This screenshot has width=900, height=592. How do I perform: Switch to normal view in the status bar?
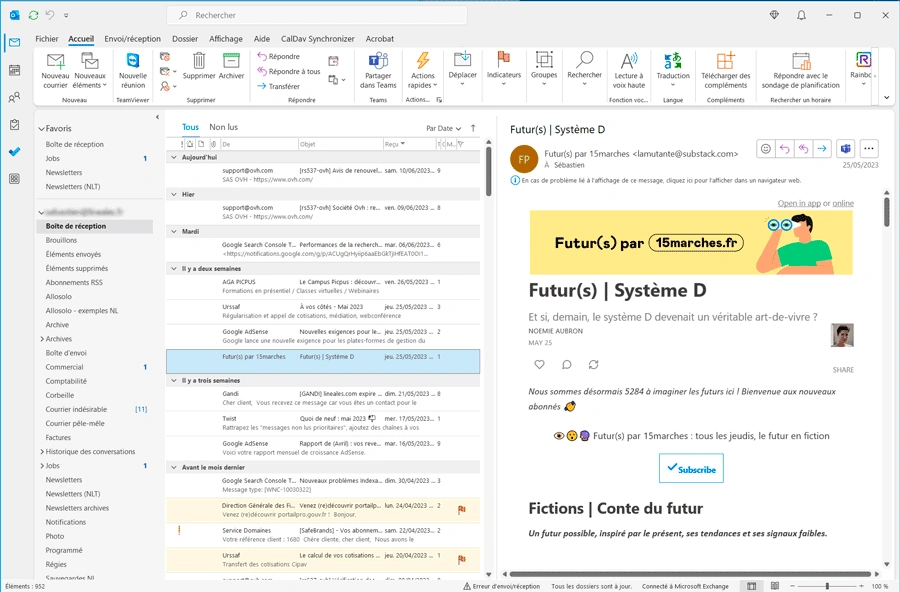point(751,586)
